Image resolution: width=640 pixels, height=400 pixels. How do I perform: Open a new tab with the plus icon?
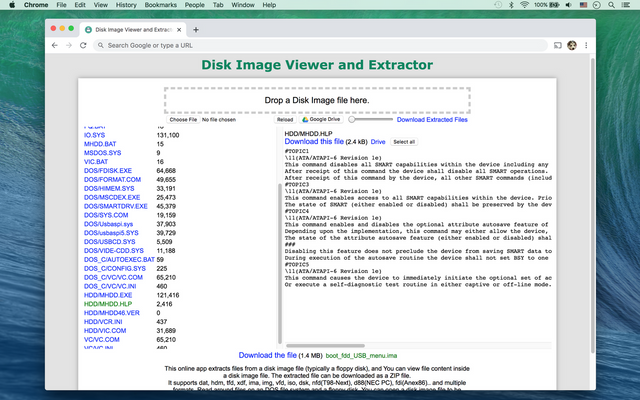pos(196,29)
